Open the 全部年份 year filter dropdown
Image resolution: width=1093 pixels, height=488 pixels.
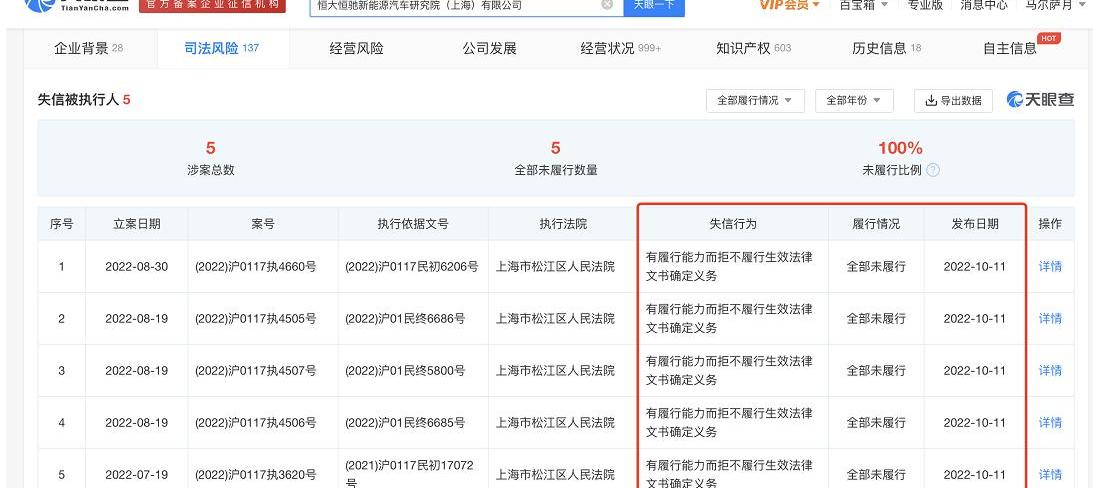pos(854,101)
